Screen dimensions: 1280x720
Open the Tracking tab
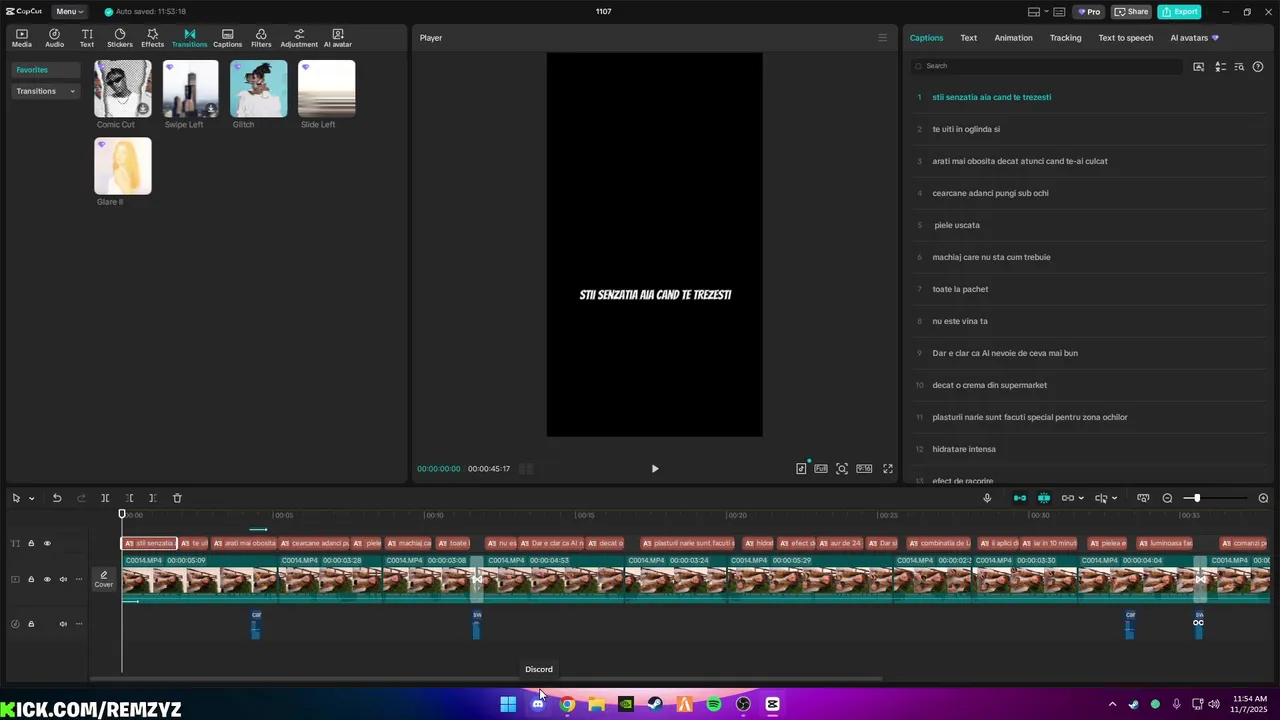coord(1065,38)
